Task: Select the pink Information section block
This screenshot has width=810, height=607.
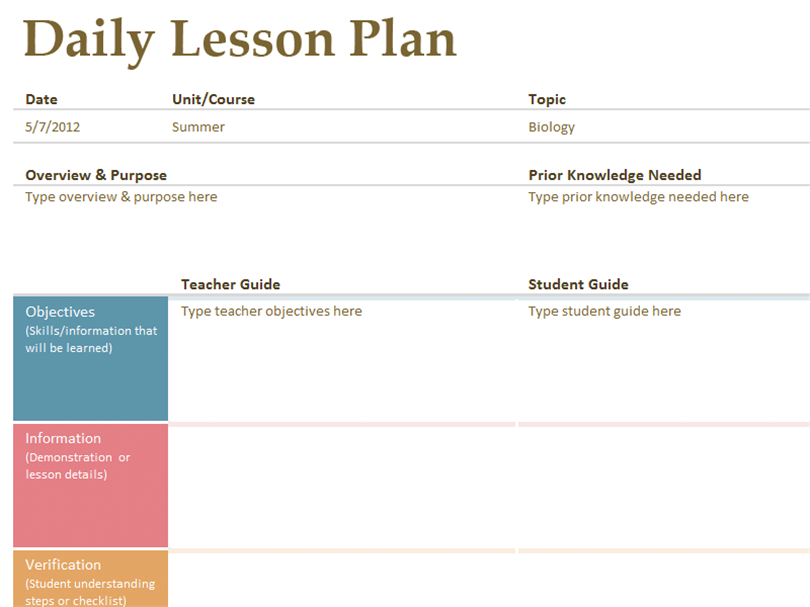Action: point(90,485)
